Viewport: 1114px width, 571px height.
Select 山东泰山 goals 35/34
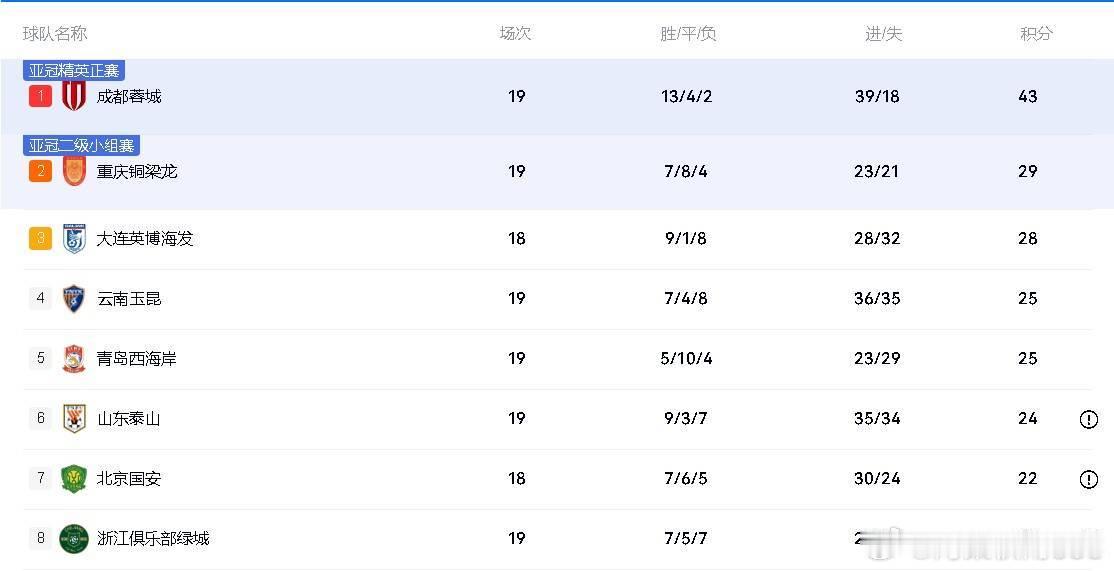coord(877,418)
